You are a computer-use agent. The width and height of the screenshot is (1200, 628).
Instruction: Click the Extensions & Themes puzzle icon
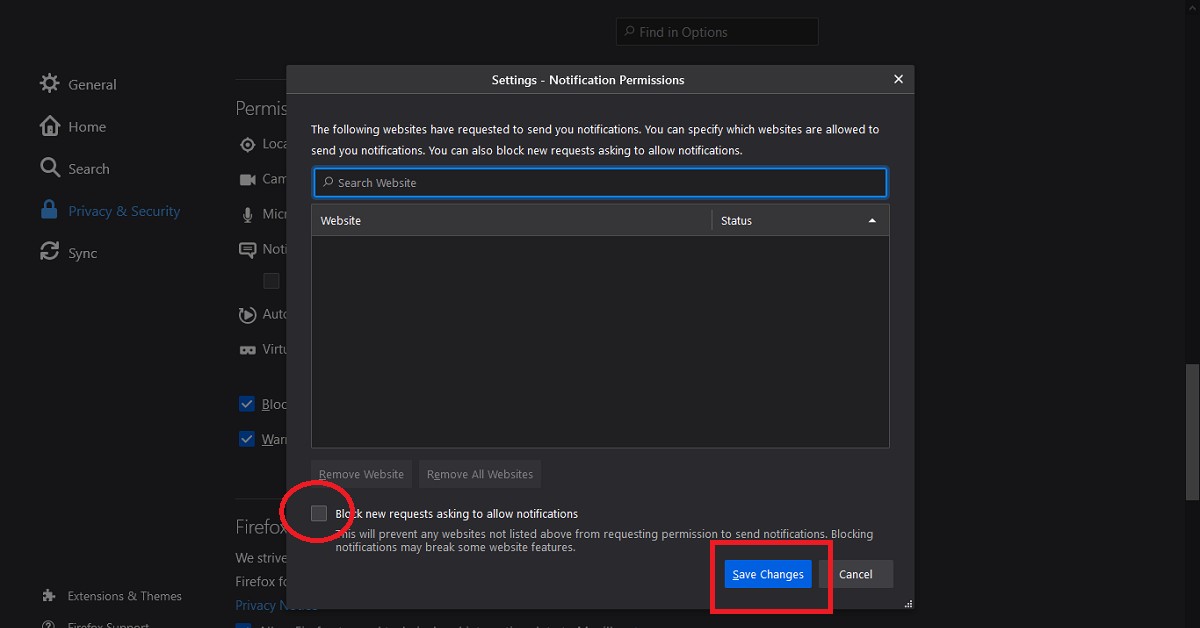pos(49,595)
